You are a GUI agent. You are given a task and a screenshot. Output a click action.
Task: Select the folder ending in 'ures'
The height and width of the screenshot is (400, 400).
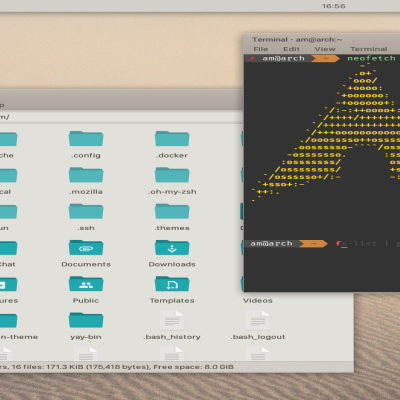[x=8, y=284]
